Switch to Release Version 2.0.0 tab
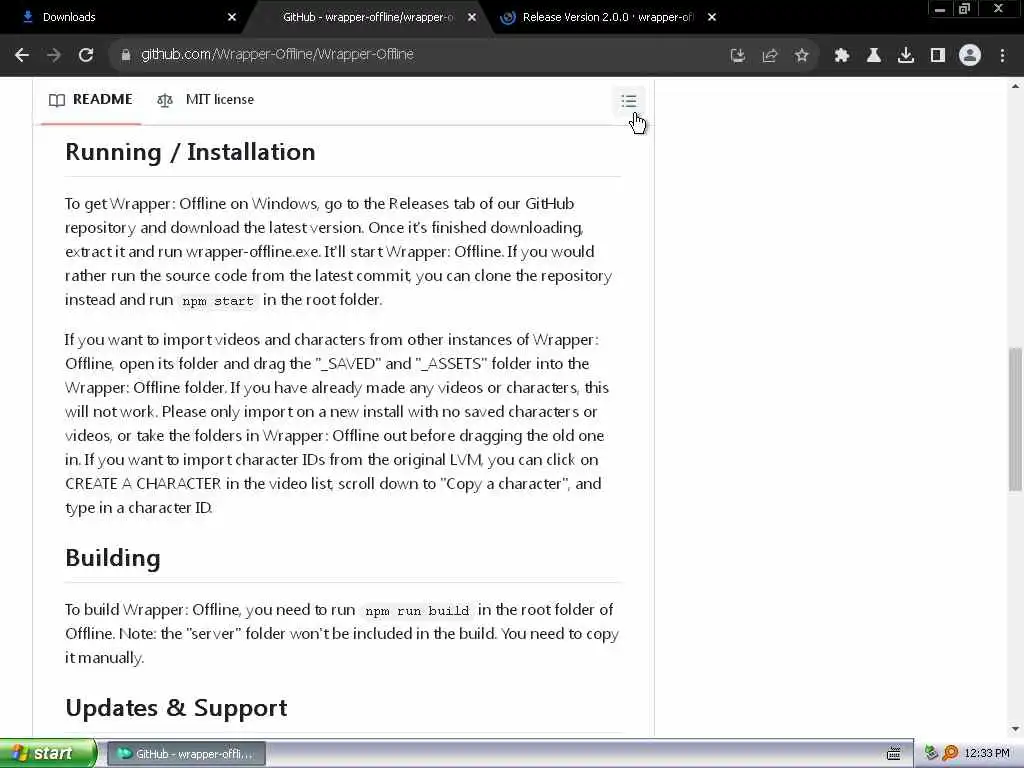This screenshot has width=1024, height=768. point(607,17)
